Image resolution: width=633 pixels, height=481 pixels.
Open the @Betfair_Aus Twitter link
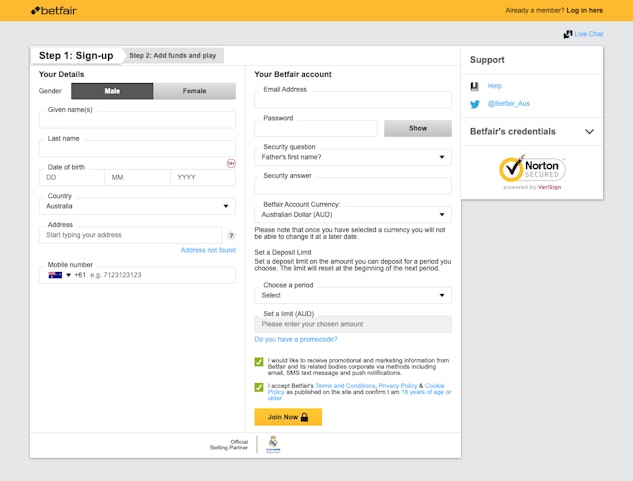pos(509,104)
